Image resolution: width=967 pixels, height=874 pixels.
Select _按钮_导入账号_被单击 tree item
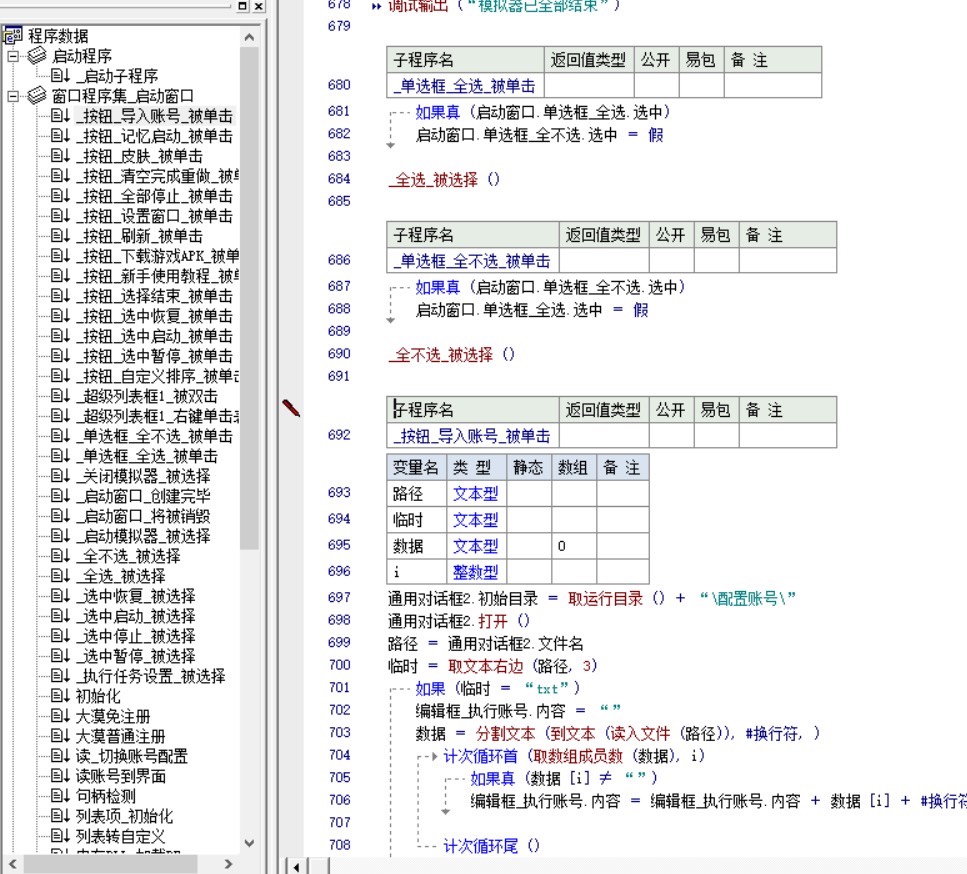tap(154, 116)
